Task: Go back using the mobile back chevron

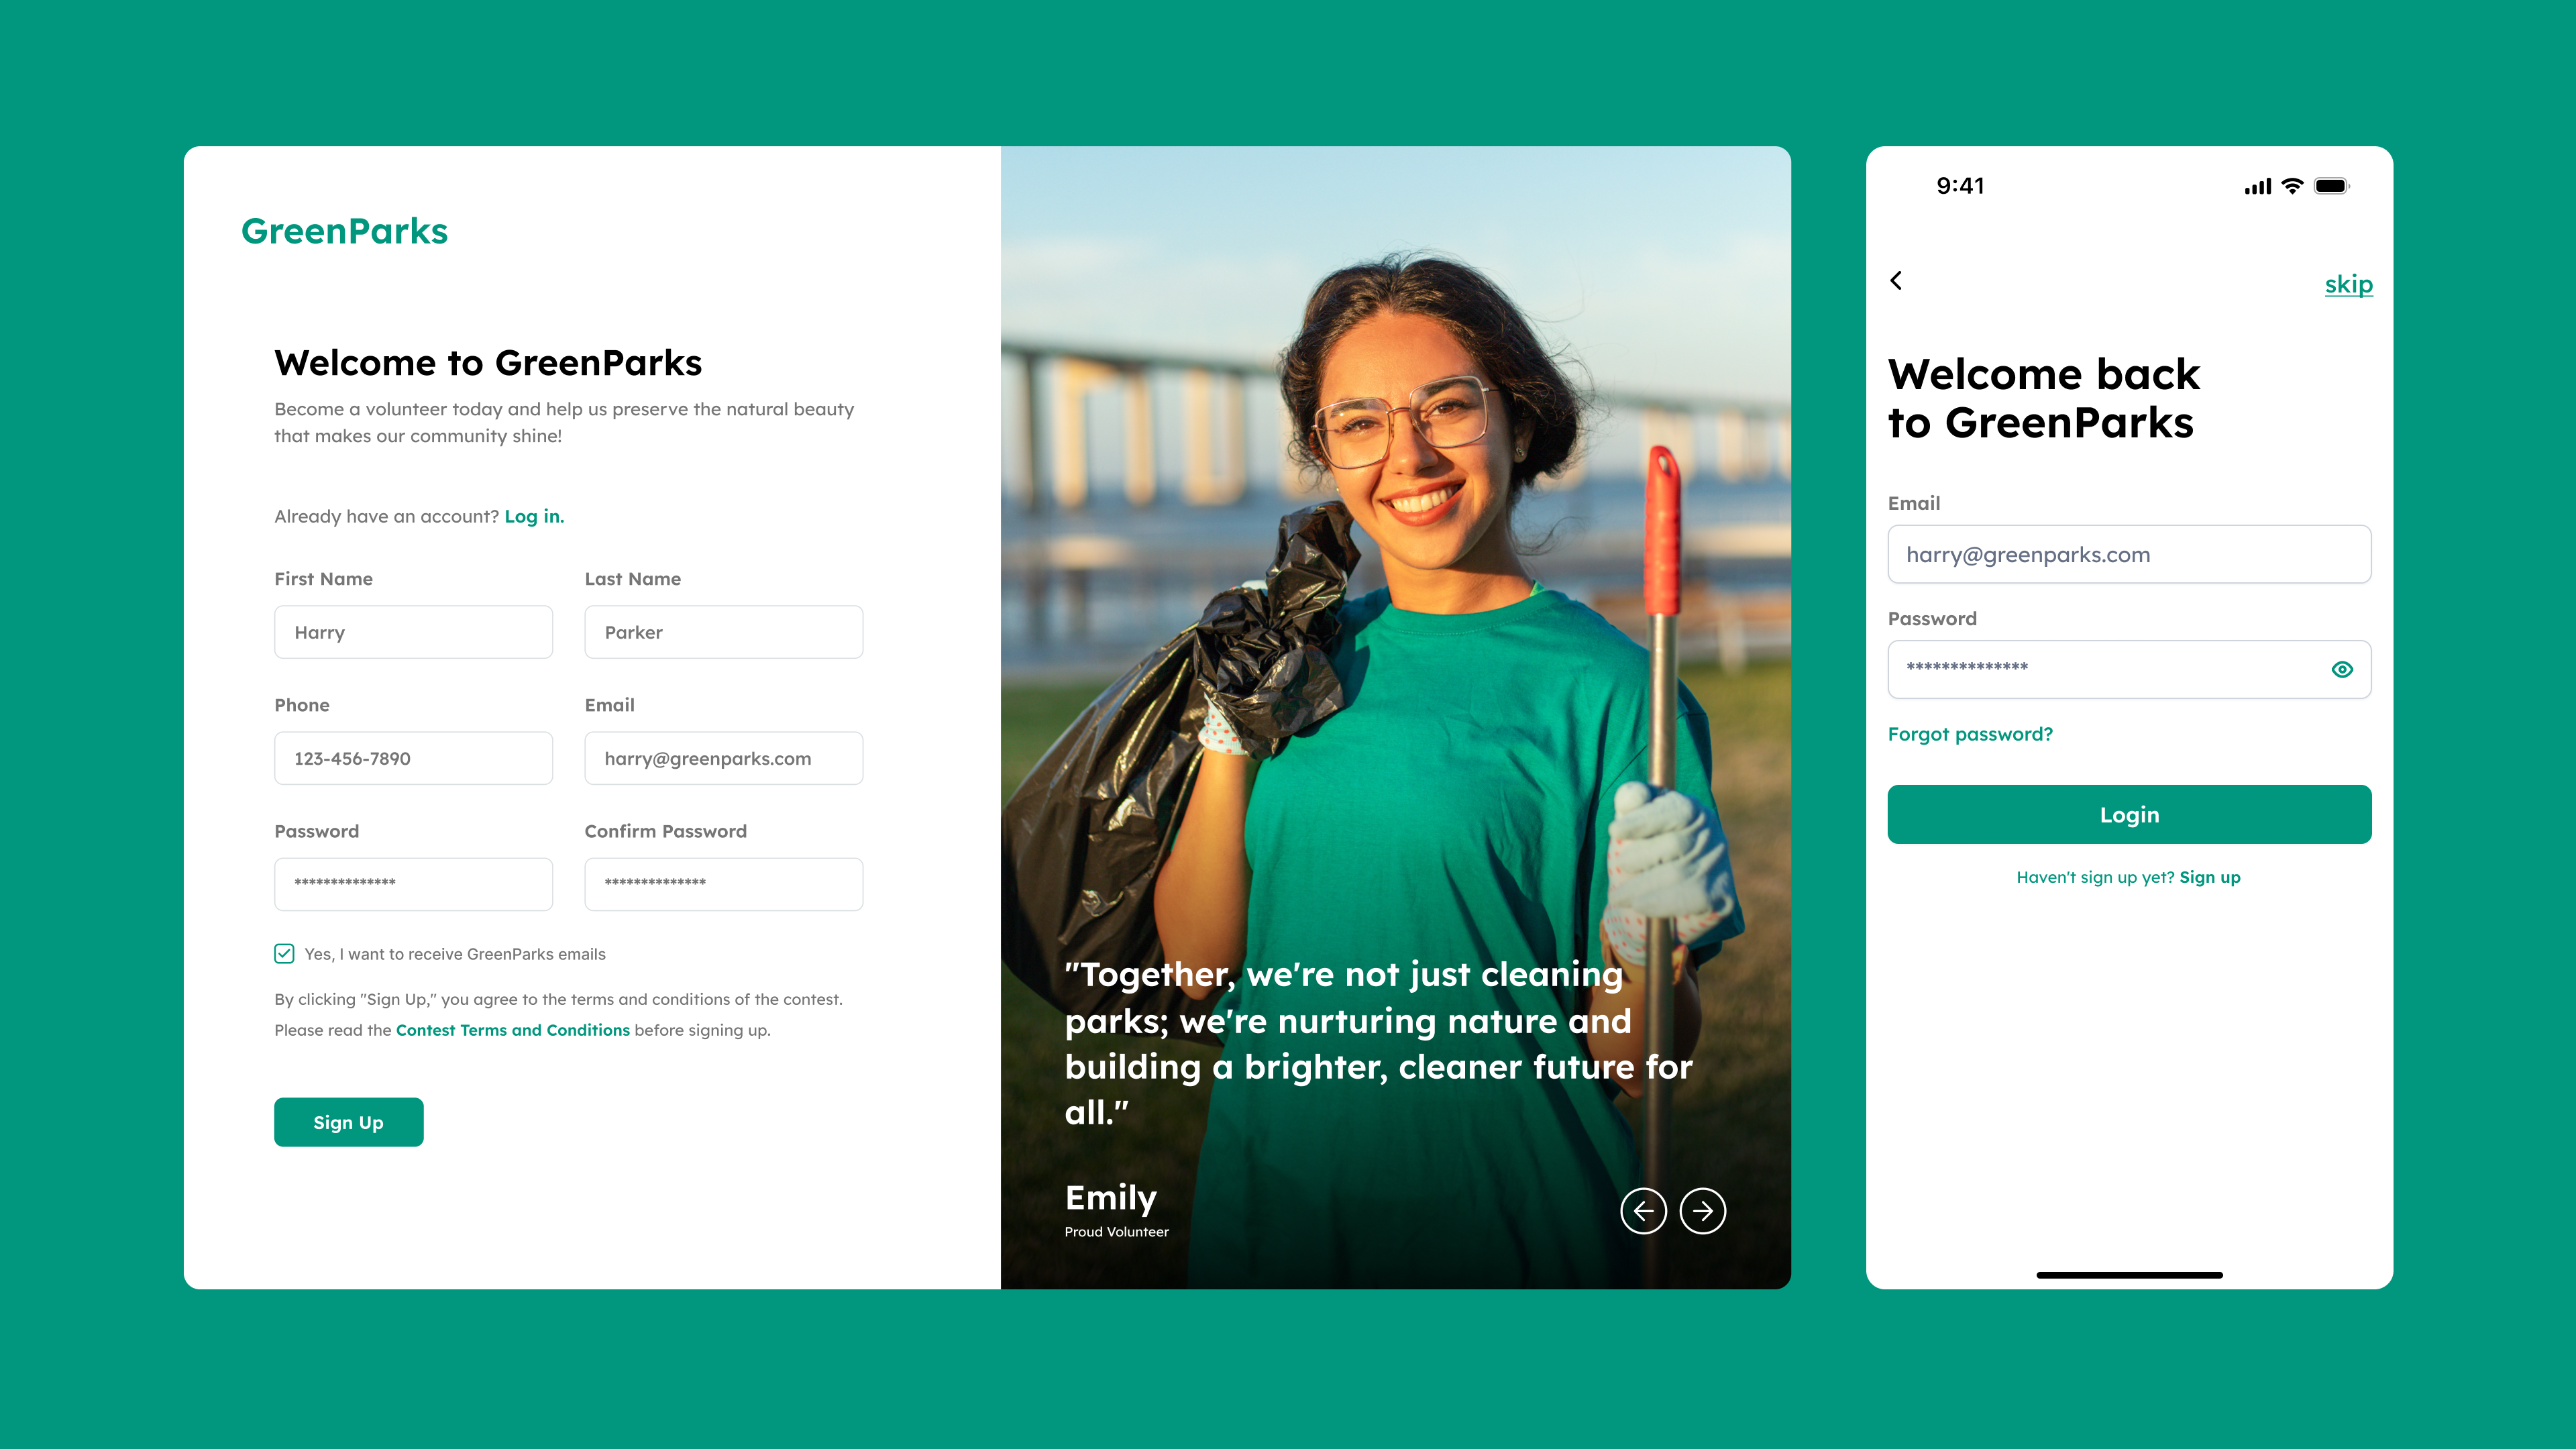Action: point(1896,281)
